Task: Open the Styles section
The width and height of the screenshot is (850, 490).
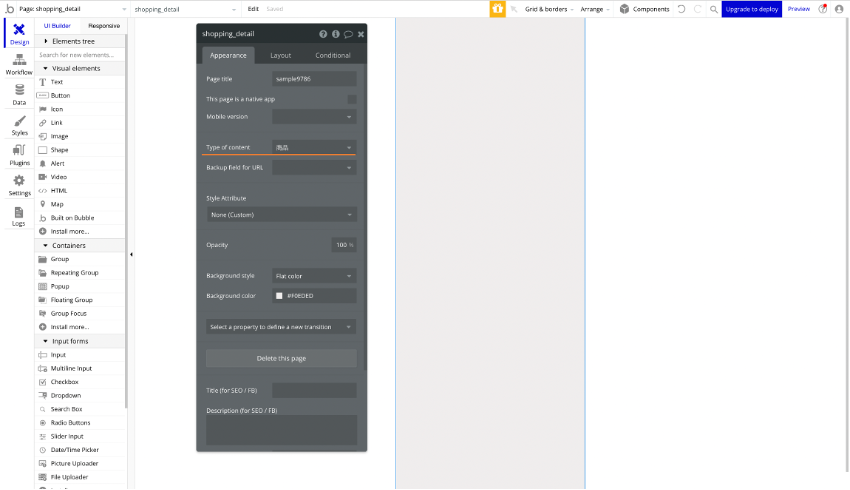Action: (x=19, y=125)
